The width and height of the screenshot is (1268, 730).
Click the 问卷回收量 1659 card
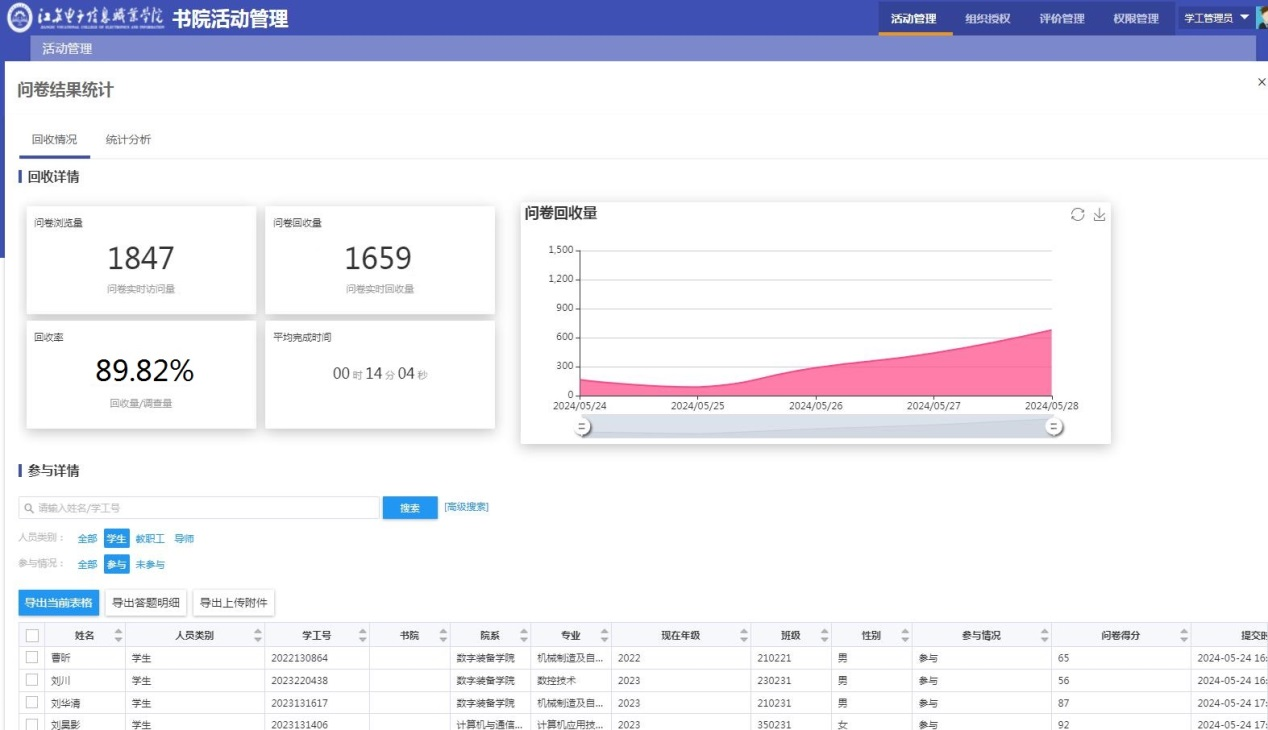pos(380,260)
